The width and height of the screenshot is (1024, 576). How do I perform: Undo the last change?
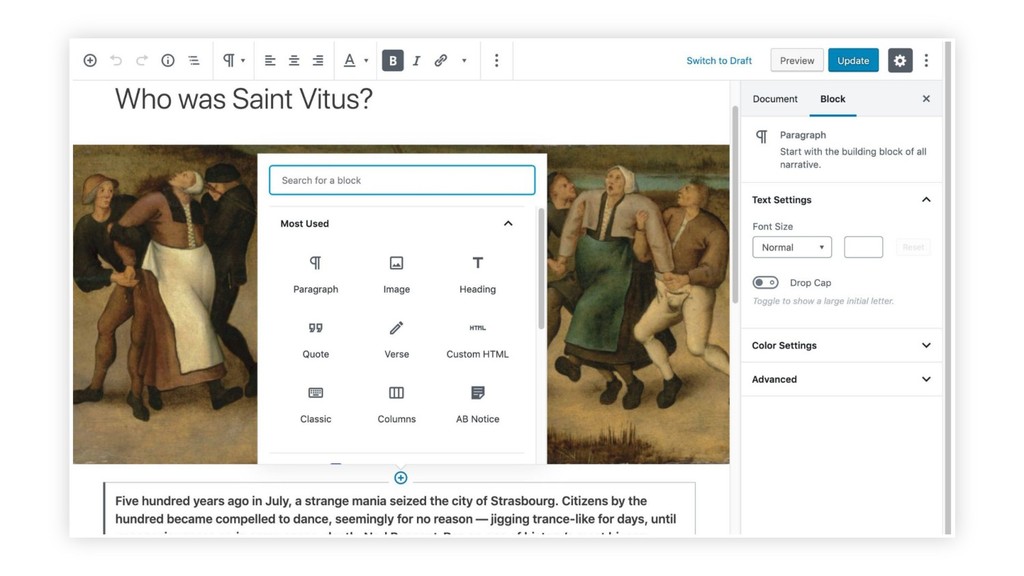point(116,60)
